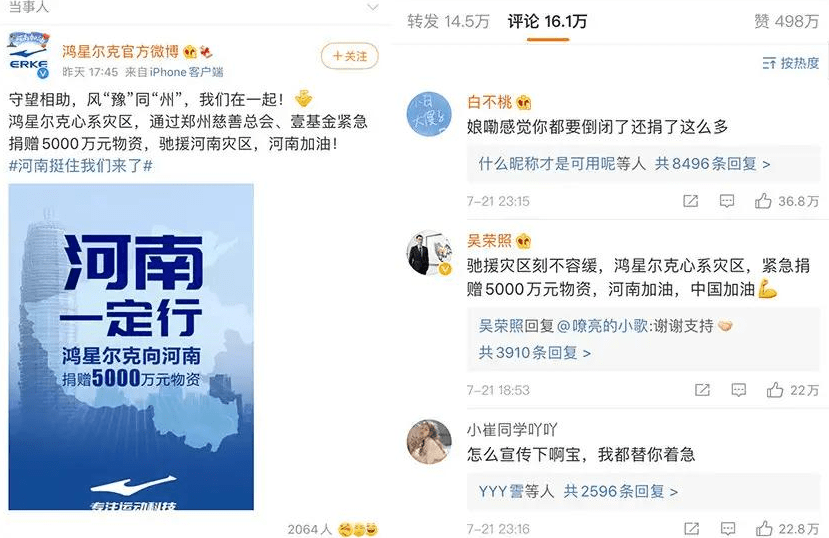Reply to 白不桃's comment via bubble icon
The width and height of the screenshot is (829, 538).
pyautogui.click(x=727, y=201)
